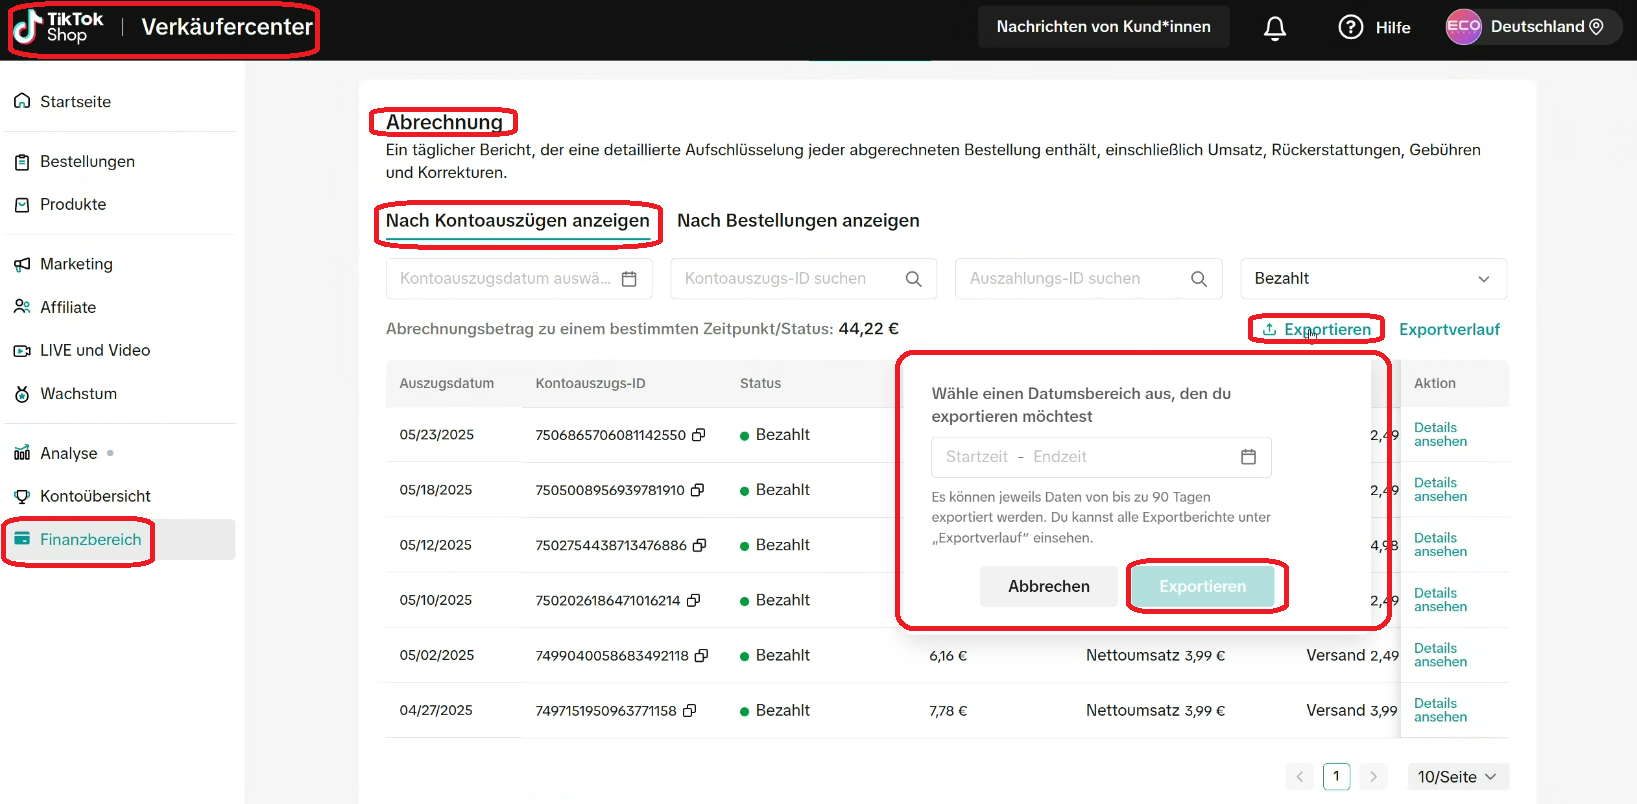
Task: Open the Exportverlauf link
Action: pyautogui.click(x=1449, y=330)
